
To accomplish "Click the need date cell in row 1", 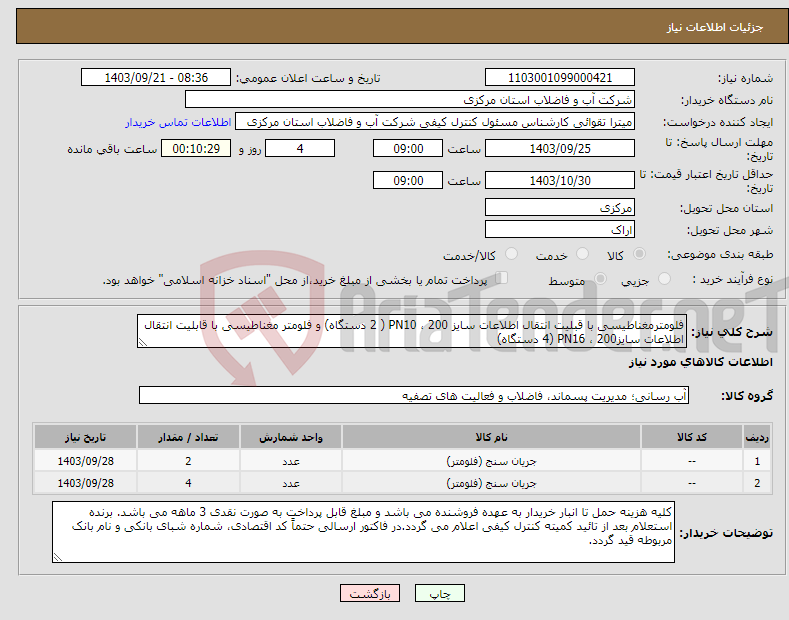I will pyautogui.click(x=86, y=461).
